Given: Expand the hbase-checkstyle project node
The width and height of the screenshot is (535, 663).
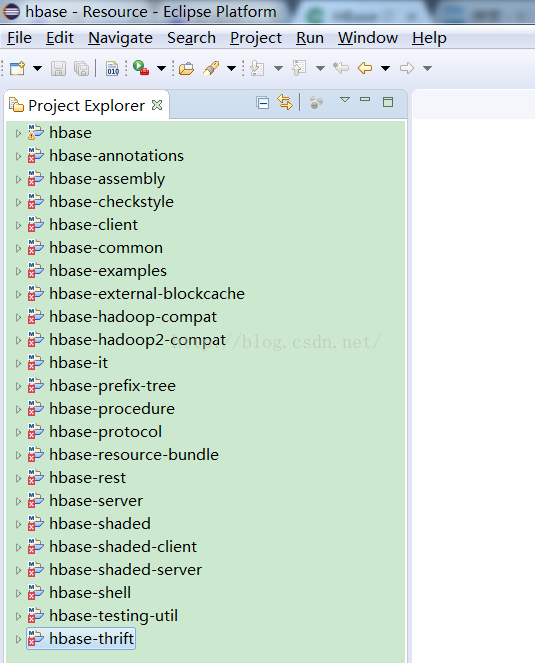Looking at the screenshot, I should pos(18,203).
